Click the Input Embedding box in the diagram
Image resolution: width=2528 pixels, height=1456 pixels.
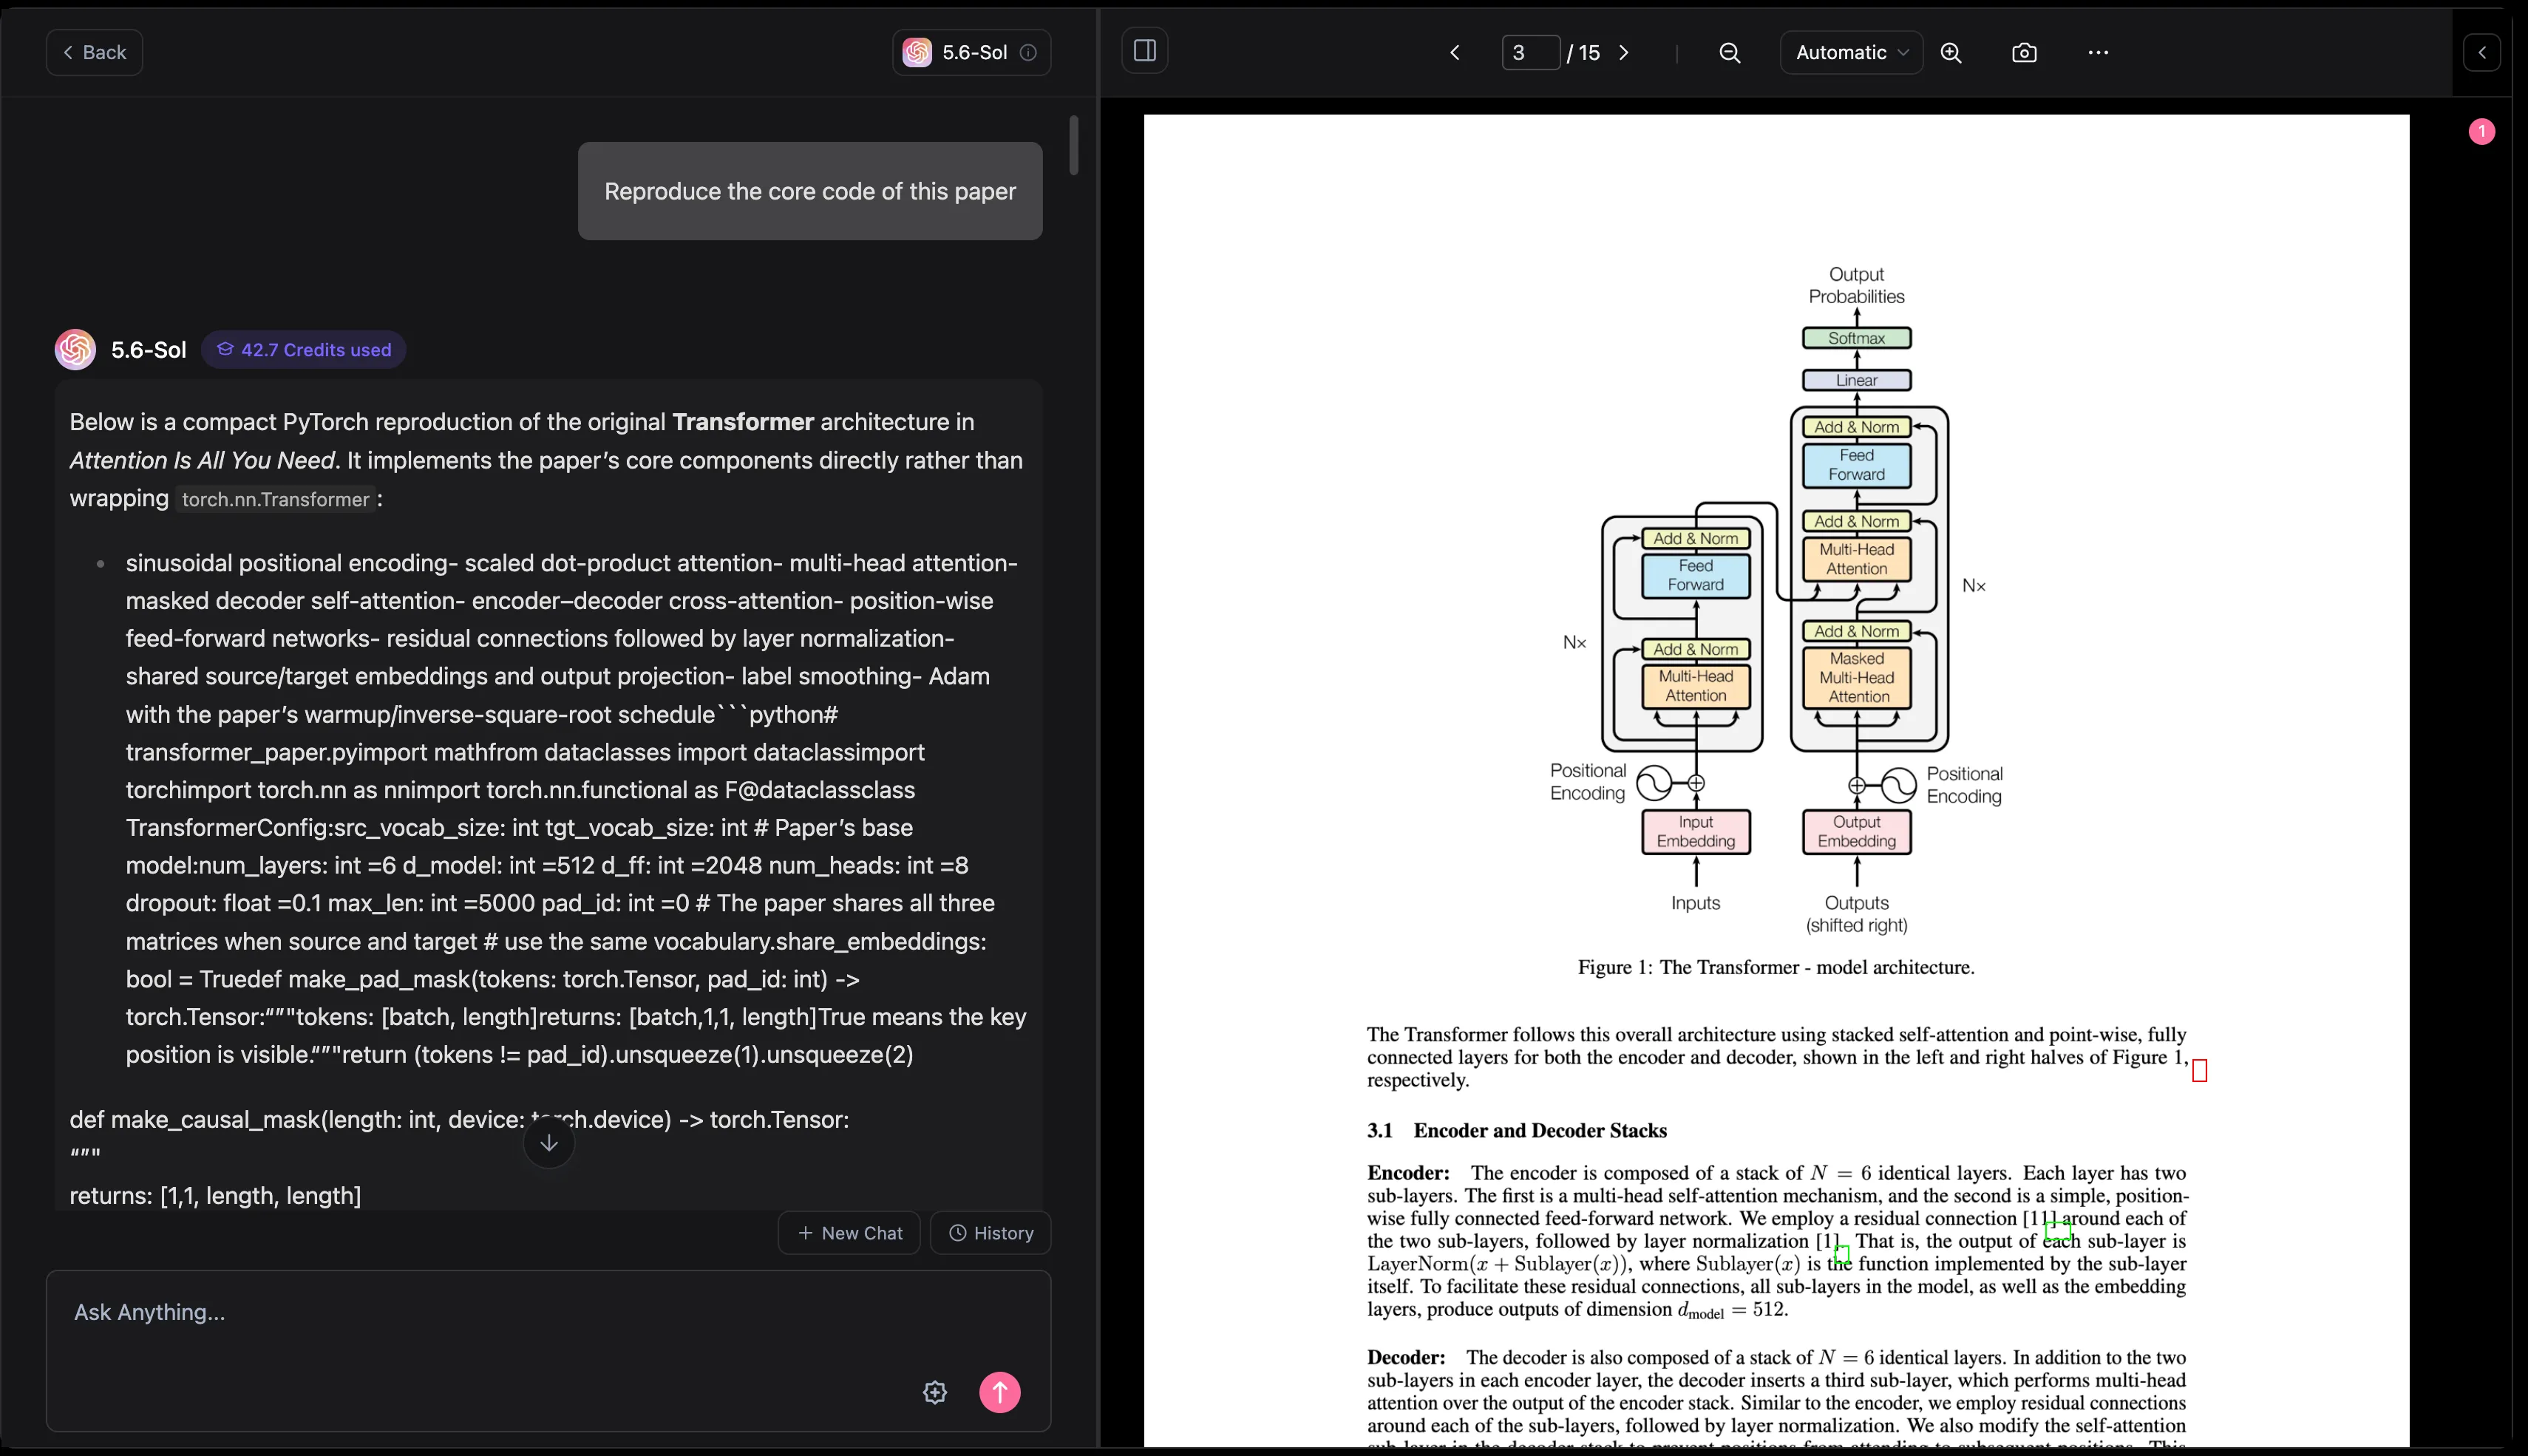pos(1696,831)
